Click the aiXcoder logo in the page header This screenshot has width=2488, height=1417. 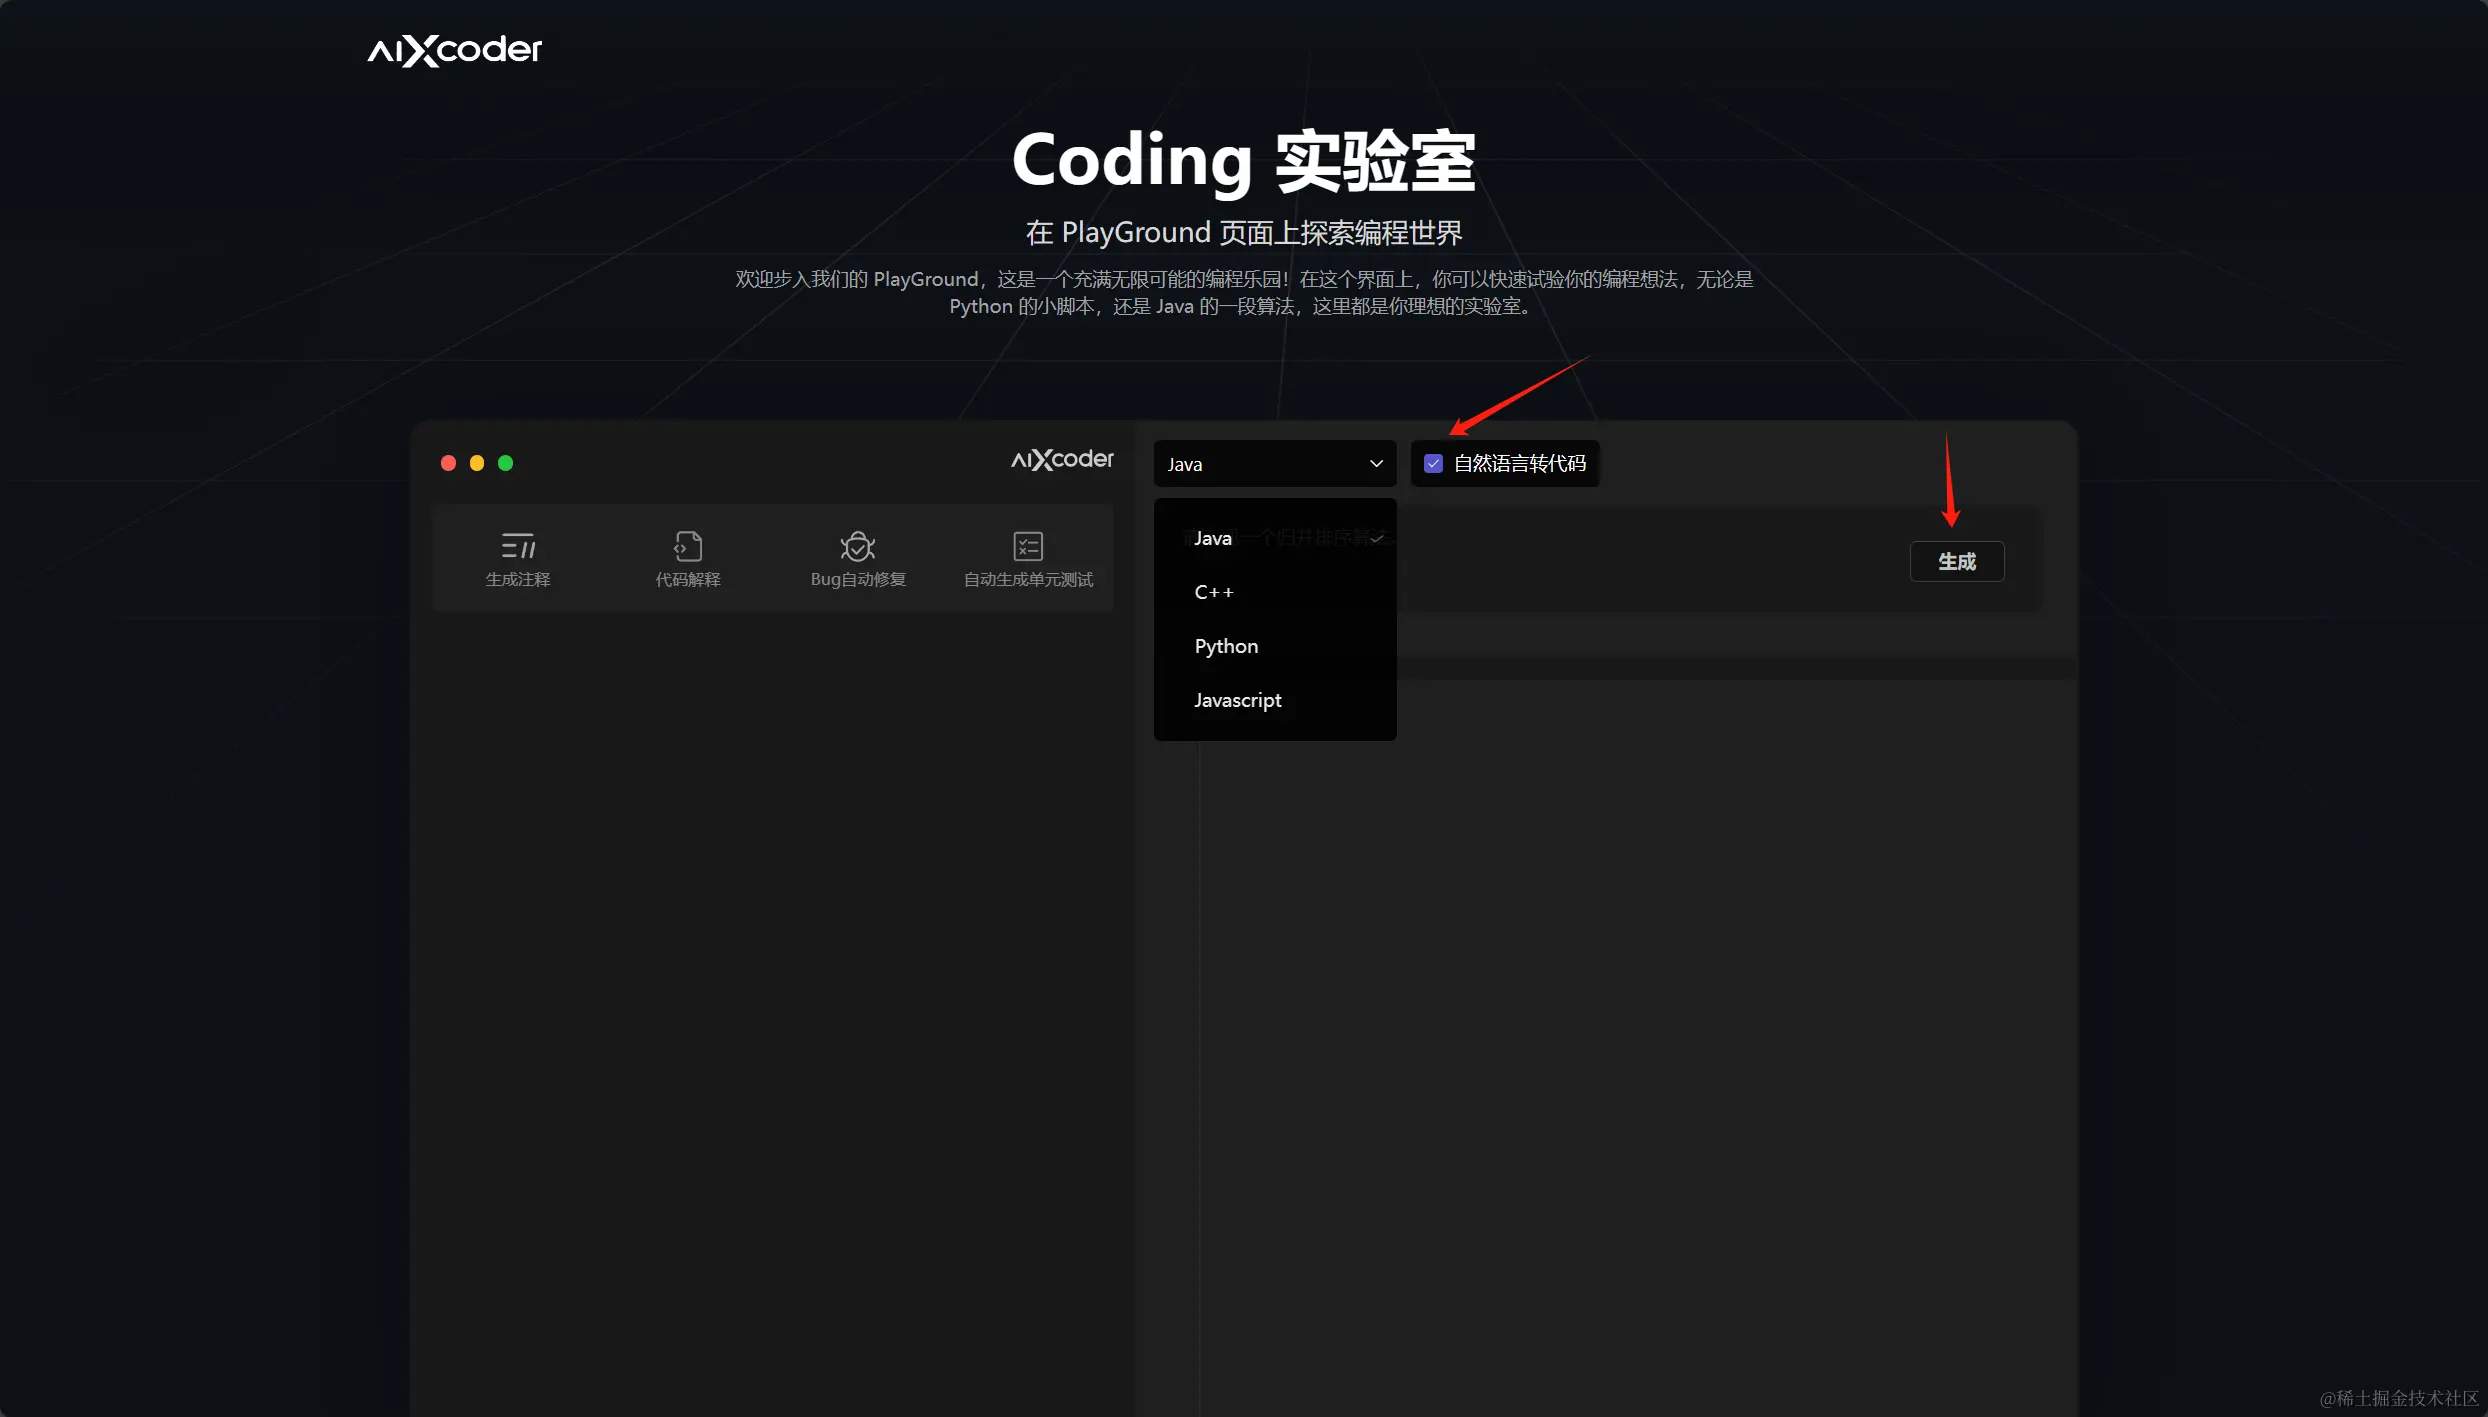pos(455,50)
